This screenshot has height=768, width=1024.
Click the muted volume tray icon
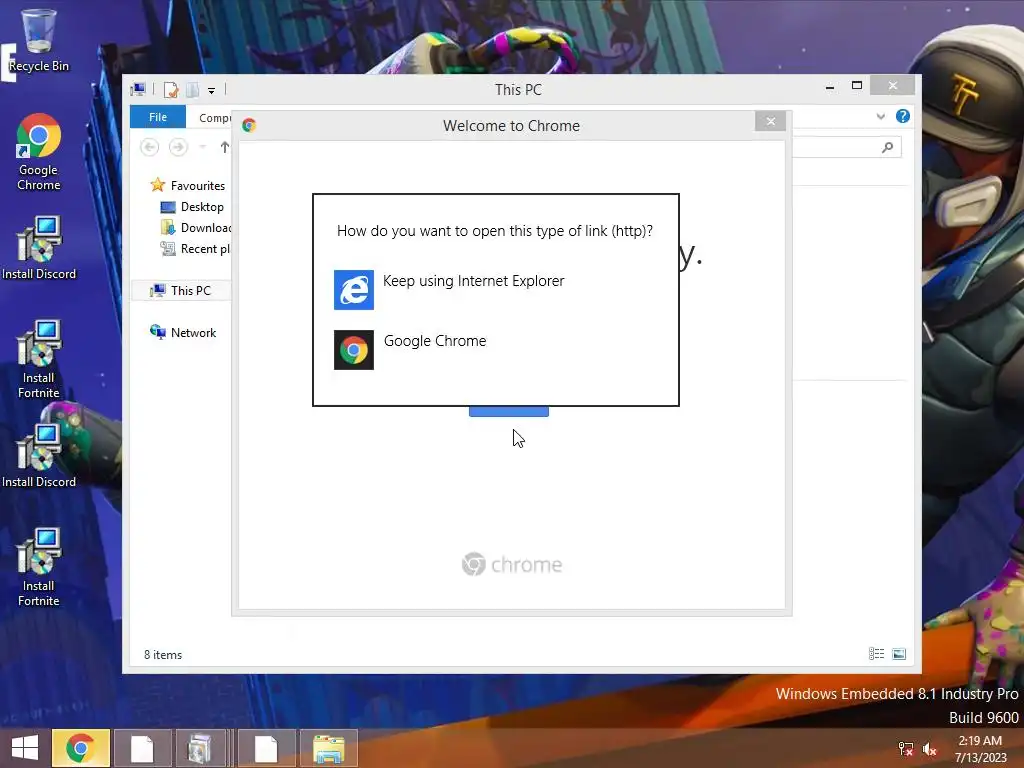point(930,749)
